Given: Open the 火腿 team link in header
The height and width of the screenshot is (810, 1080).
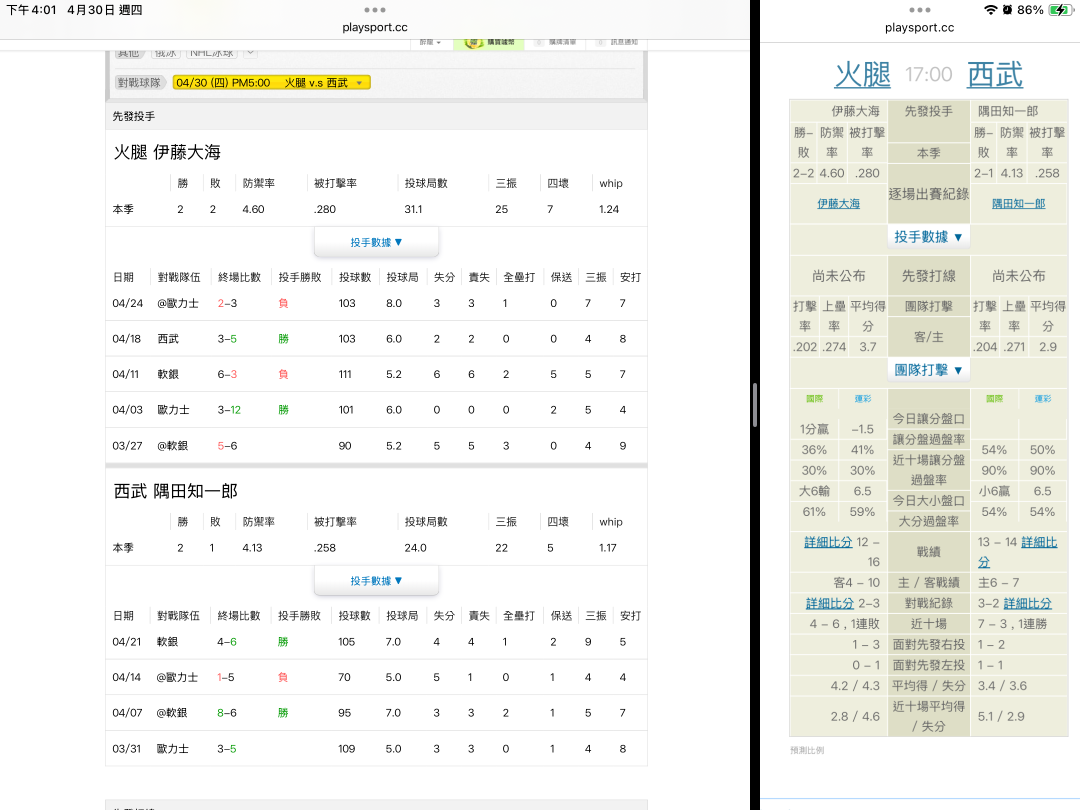Looking at the screenshot, I should tap(862, 74).
